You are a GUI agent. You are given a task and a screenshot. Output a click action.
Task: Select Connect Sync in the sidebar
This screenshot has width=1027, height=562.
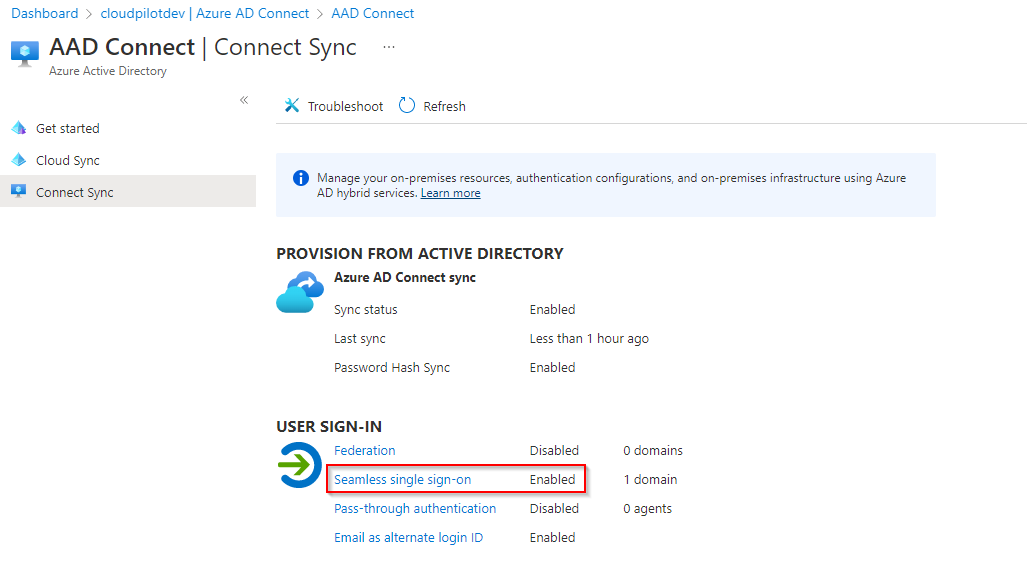pos(128,191)
